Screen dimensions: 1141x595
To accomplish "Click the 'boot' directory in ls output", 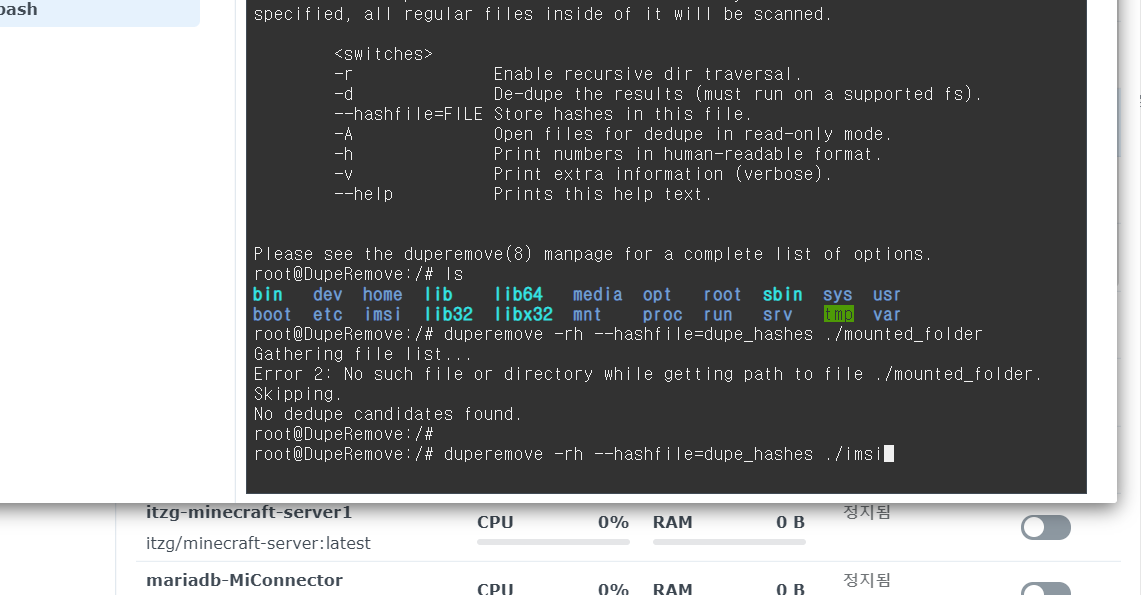I will pyautogui.click(x=272, y=314).
